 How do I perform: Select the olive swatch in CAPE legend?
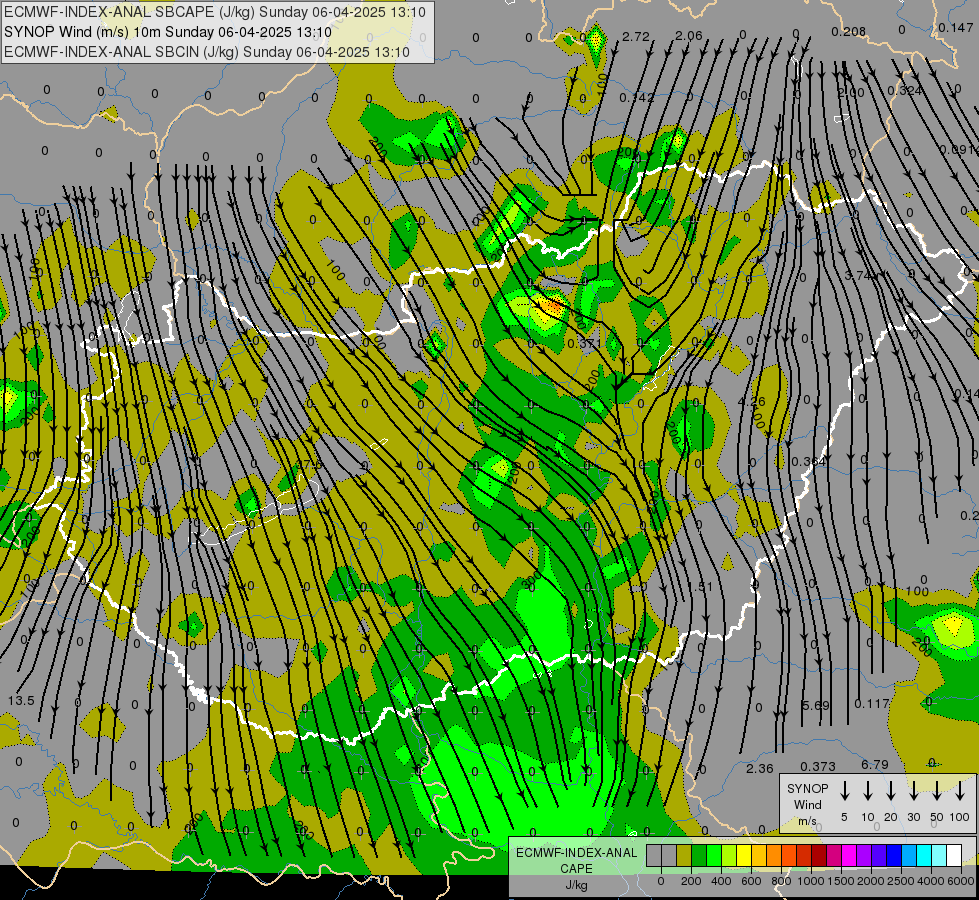pos(684,856)
